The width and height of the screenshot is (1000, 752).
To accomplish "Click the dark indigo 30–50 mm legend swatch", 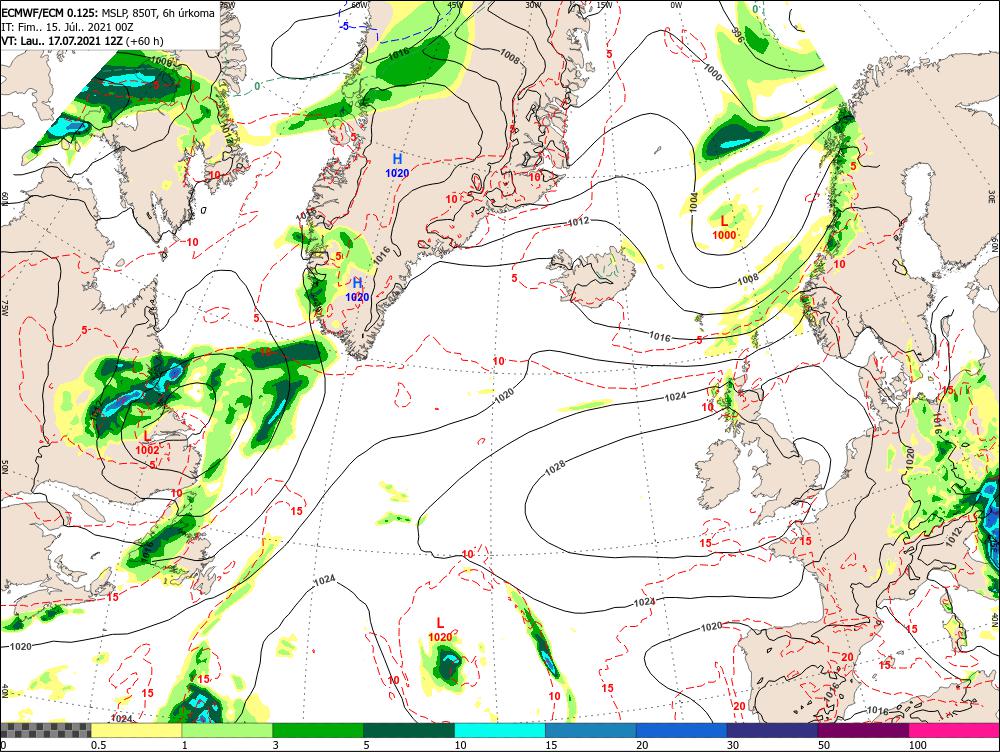I will pos(772,730).
